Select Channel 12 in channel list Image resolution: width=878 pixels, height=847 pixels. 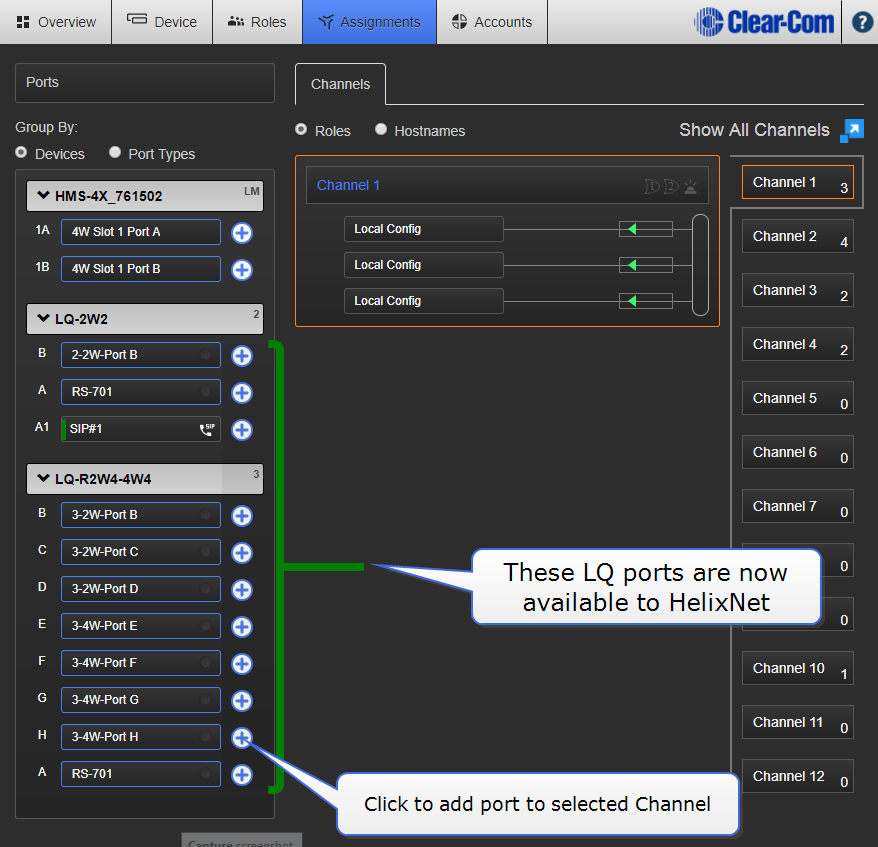coord(798,776)
